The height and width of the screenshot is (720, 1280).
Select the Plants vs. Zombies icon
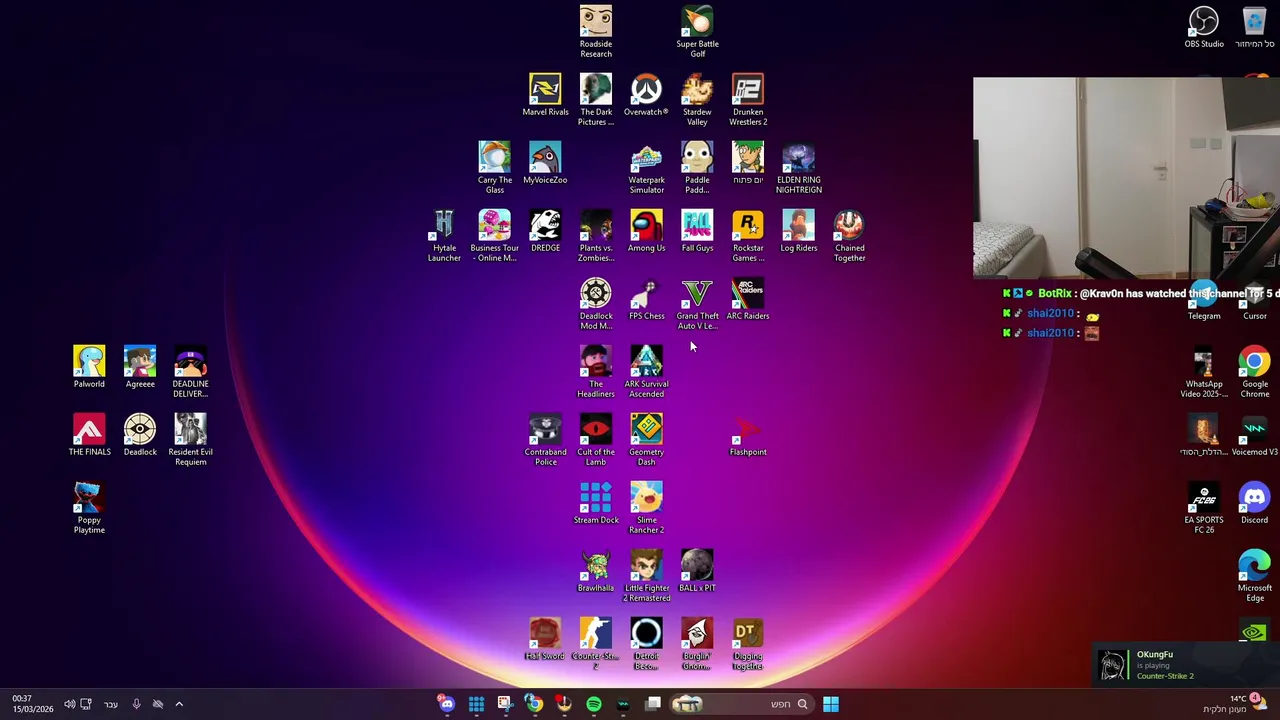point(596,236)
